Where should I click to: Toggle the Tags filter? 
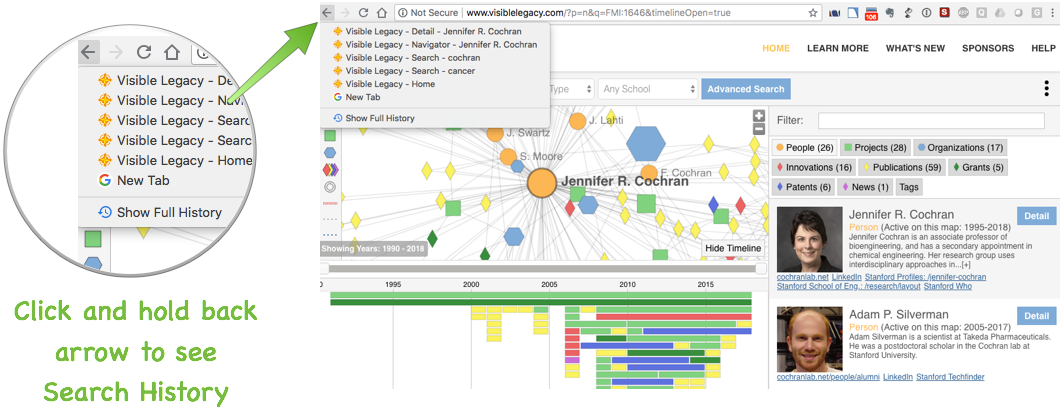[x=908, y=187]
